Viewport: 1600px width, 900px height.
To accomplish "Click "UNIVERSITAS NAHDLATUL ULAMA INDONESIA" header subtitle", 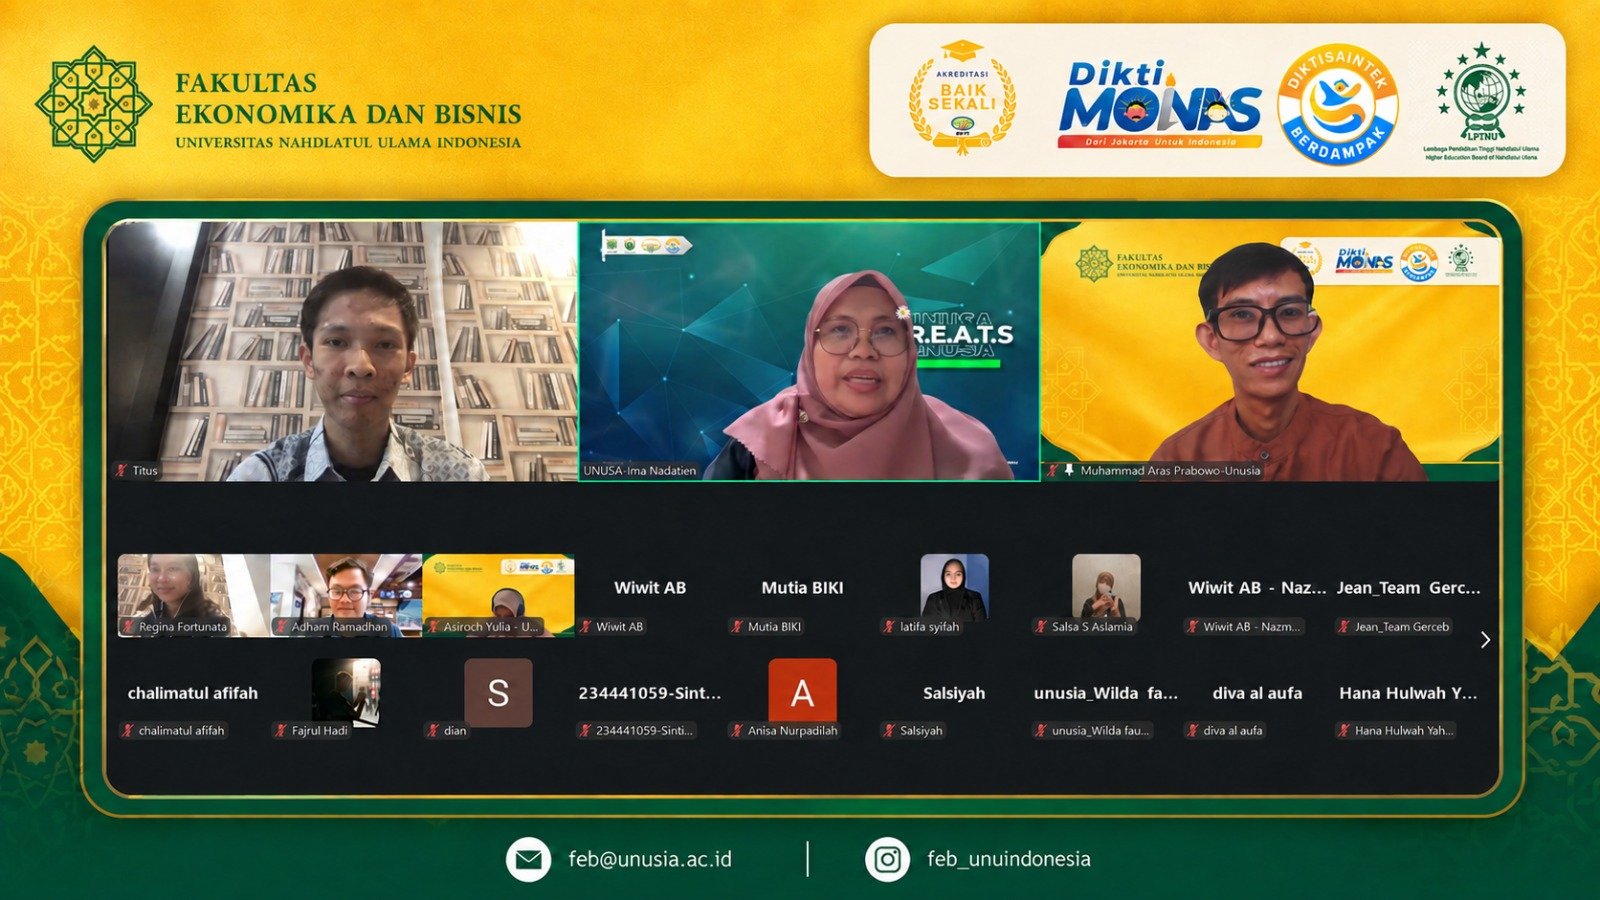I will coord(348,143).
